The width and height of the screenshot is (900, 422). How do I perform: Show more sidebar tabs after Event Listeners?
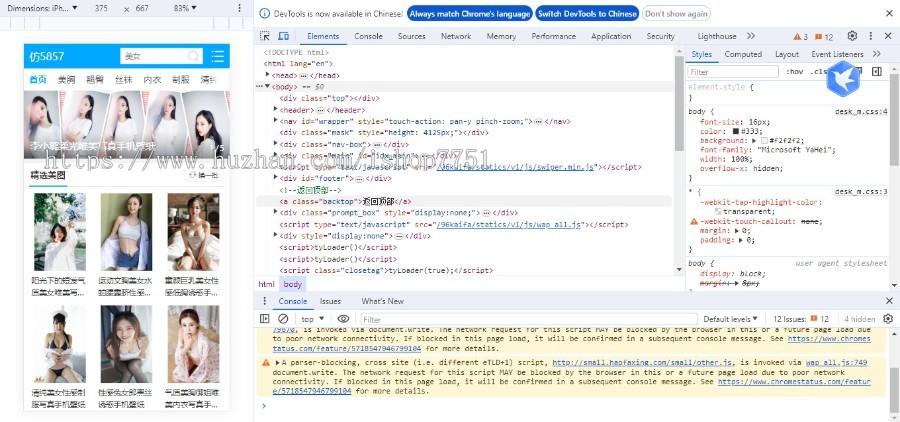pyautogui.click(x=876, y=53)
